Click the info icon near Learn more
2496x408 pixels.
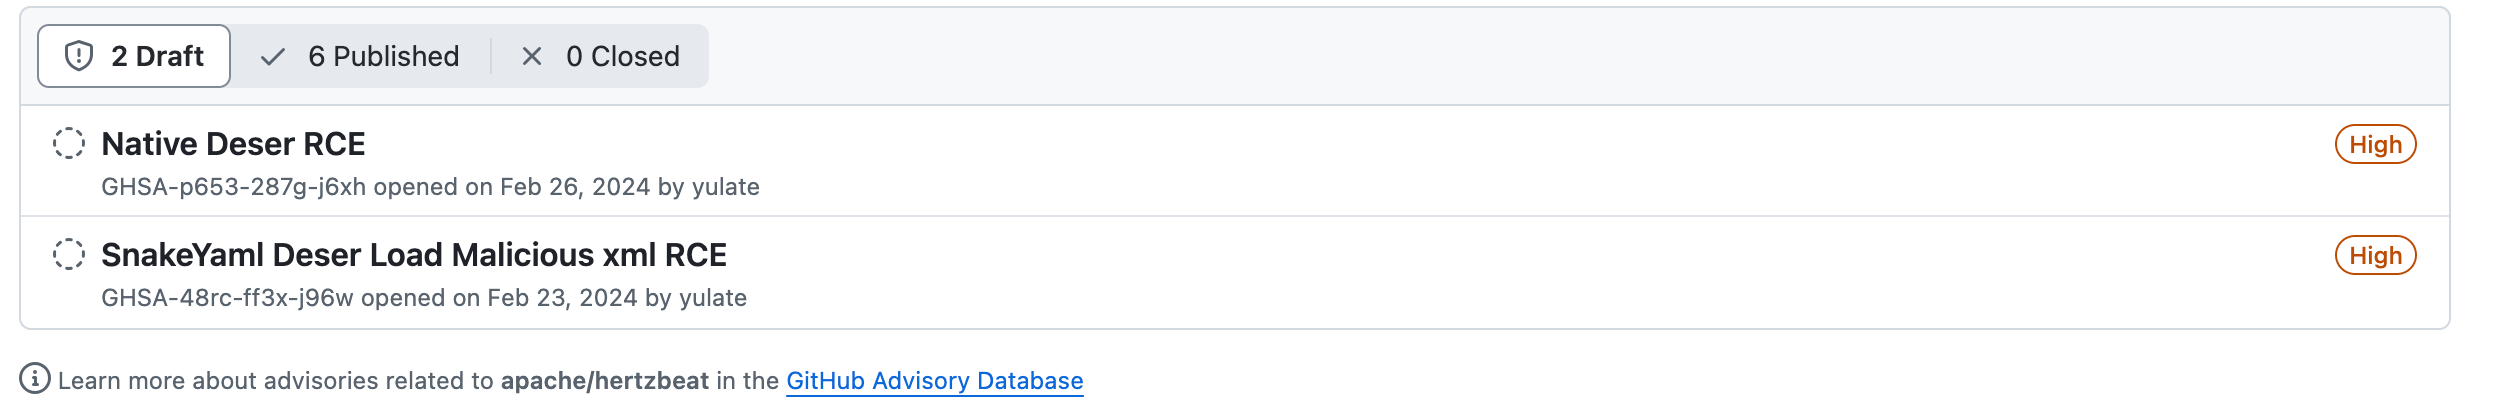[35, 379]
